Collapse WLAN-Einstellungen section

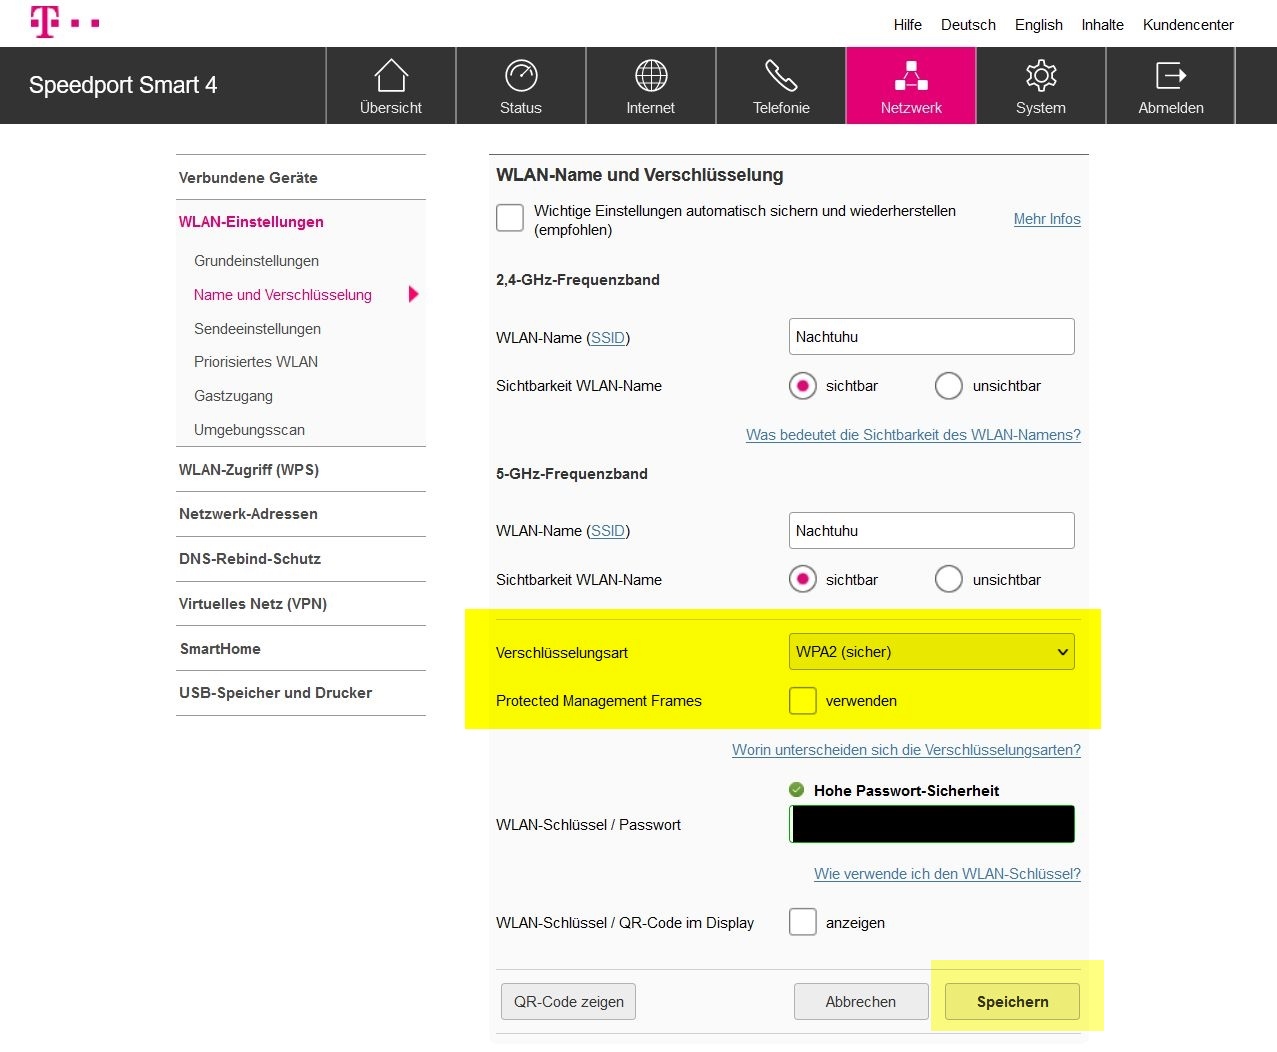(301, 222)
